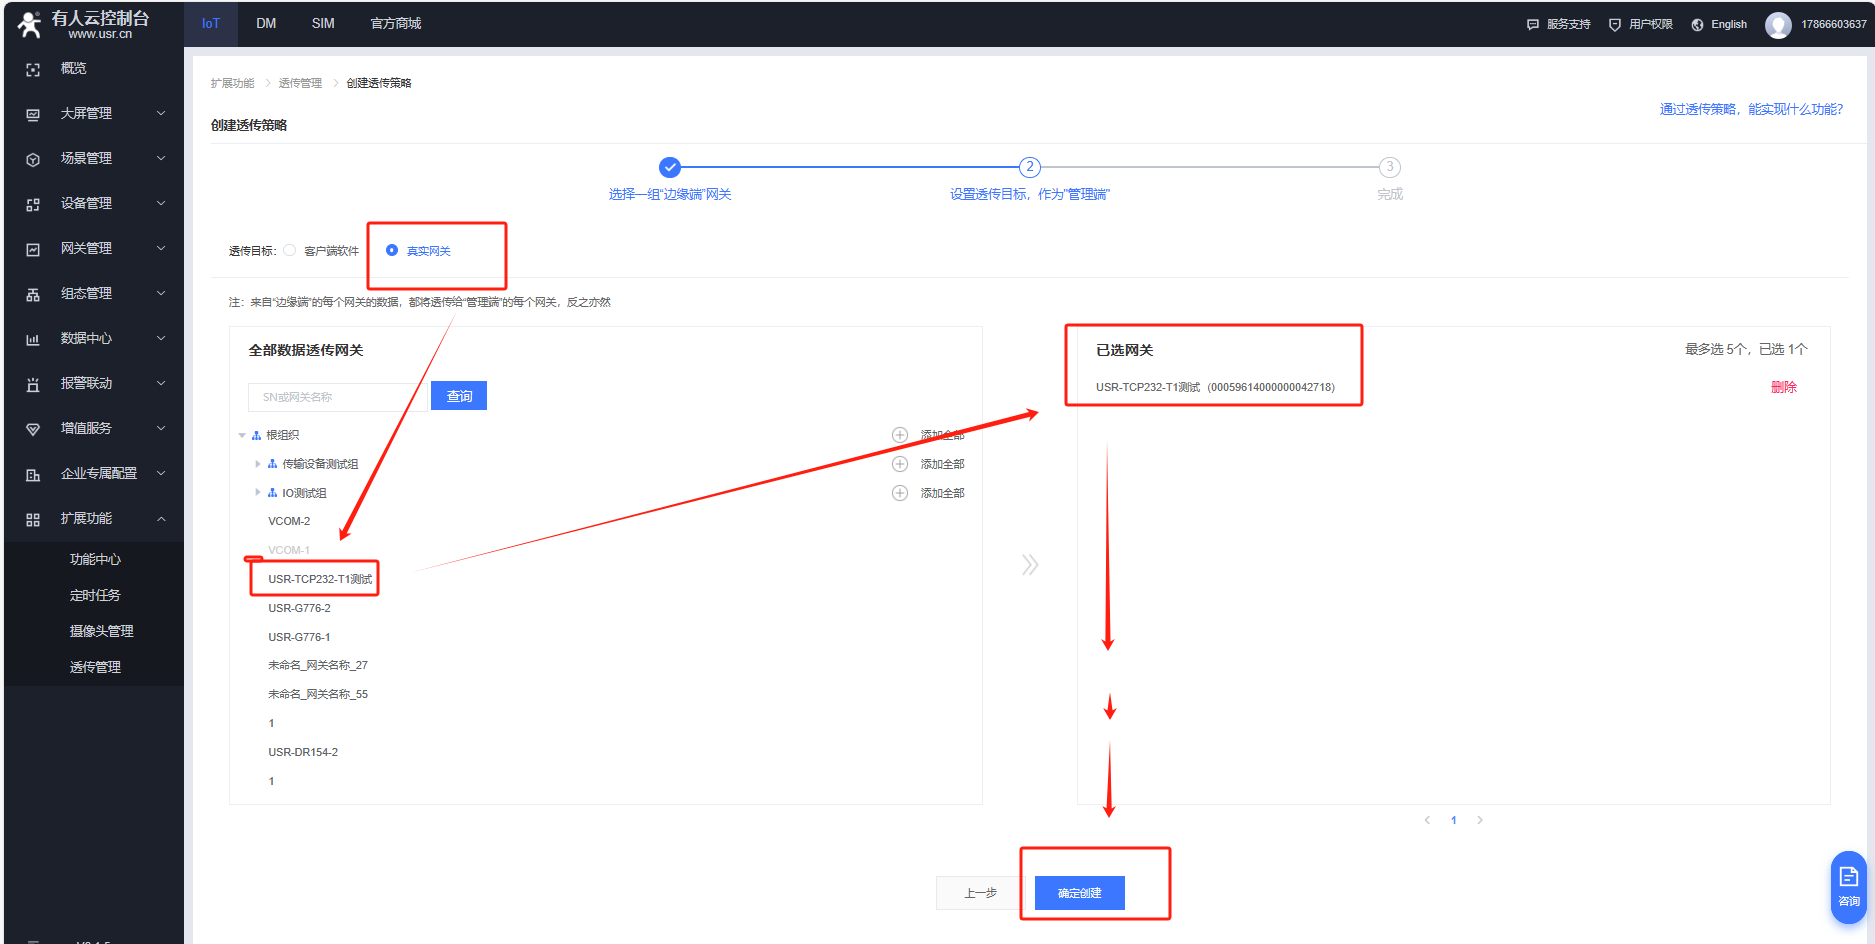
Task: Click the plus icon beside IO测试组
Action: [x=900, y=493]
